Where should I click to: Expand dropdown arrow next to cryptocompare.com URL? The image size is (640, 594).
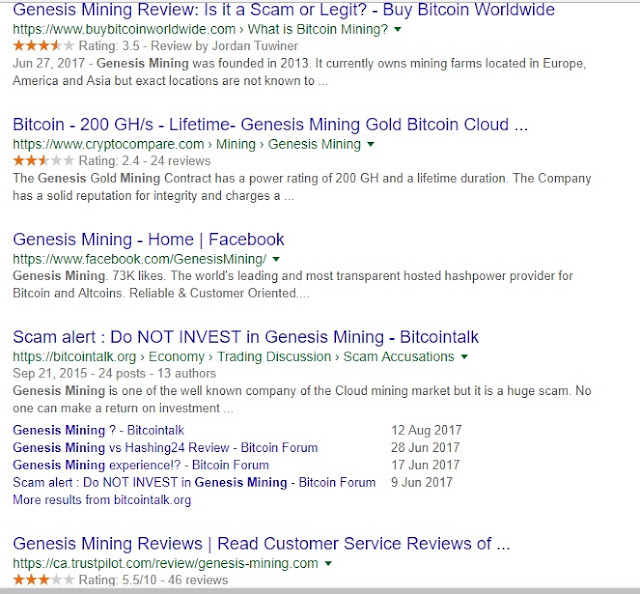tap(371, 144)
